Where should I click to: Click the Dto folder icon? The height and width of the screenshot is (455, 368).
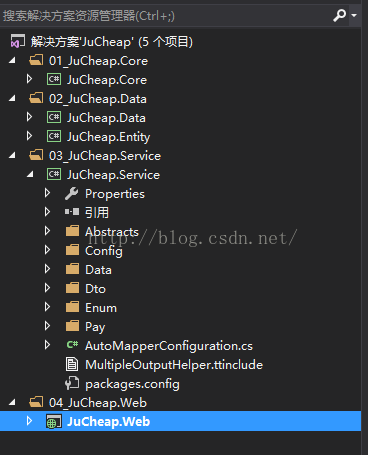click(x=72, y=288)
